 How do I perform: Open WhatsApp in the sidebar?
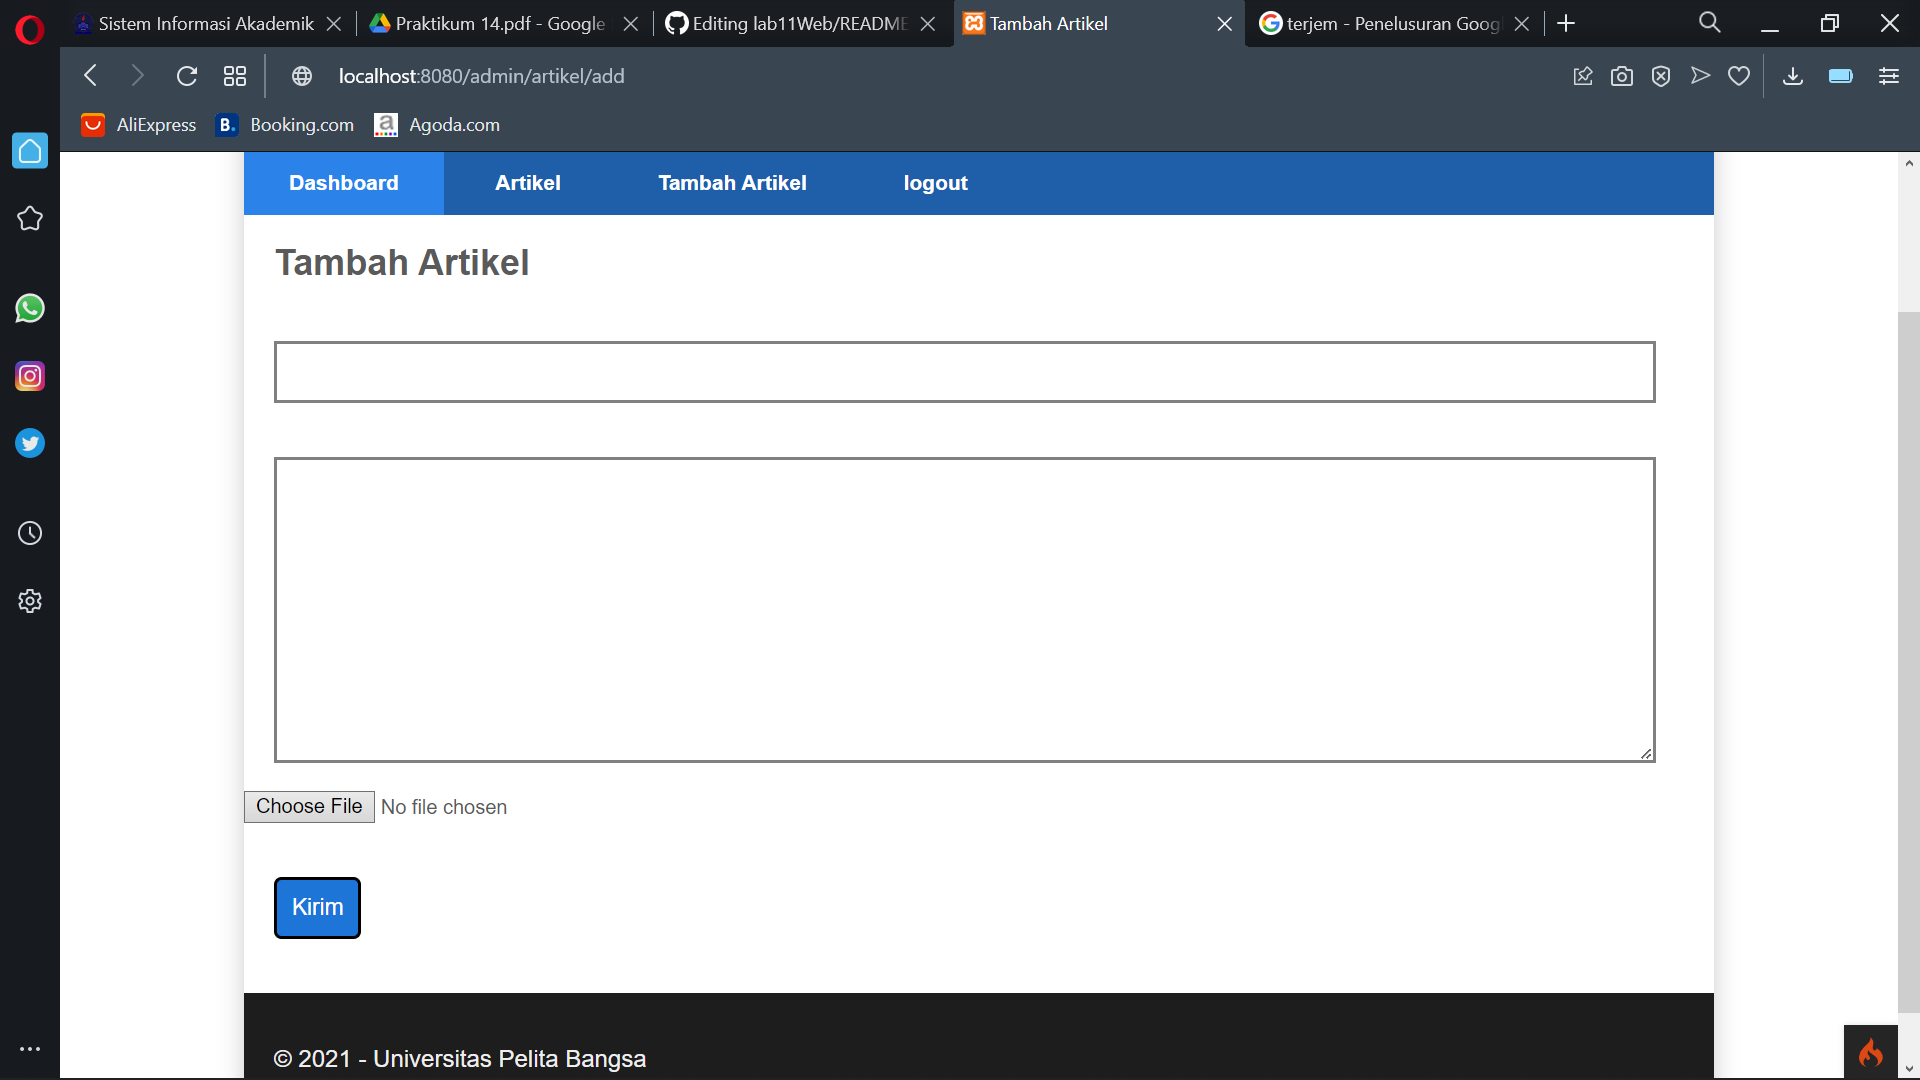coord(30,308)
